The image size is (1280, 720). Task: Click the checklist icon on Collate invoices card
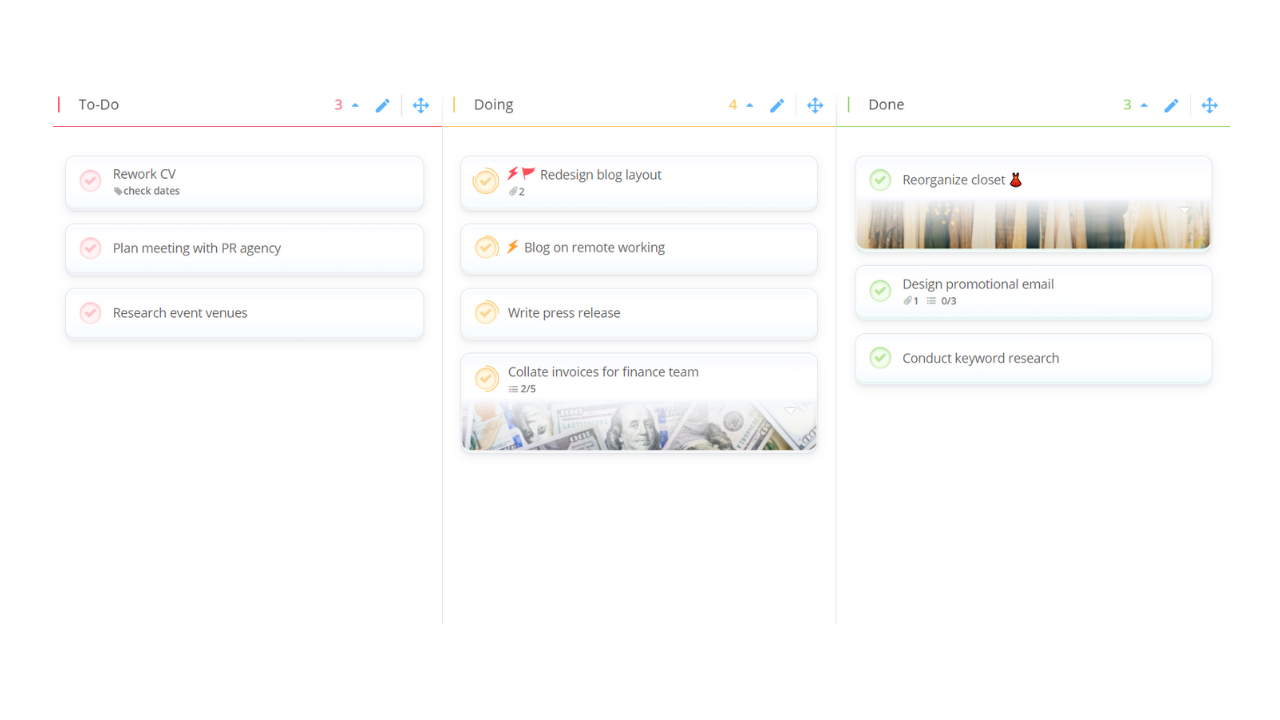point(513,389)
